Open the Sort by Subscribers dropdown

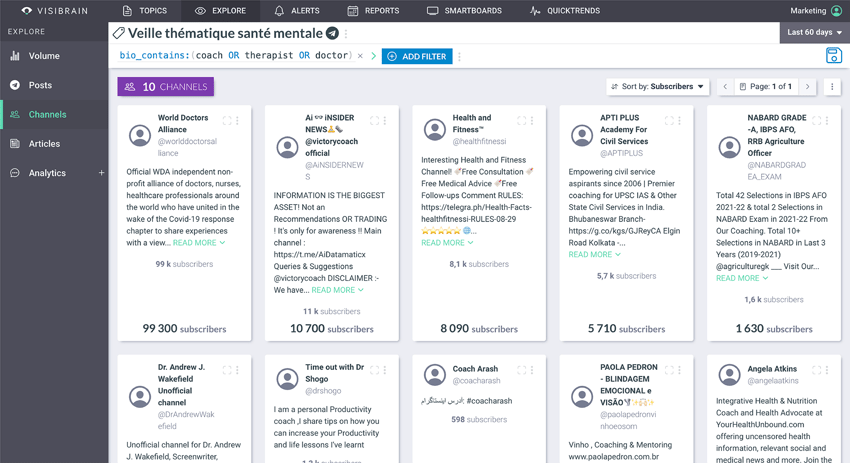coord(657,86)
